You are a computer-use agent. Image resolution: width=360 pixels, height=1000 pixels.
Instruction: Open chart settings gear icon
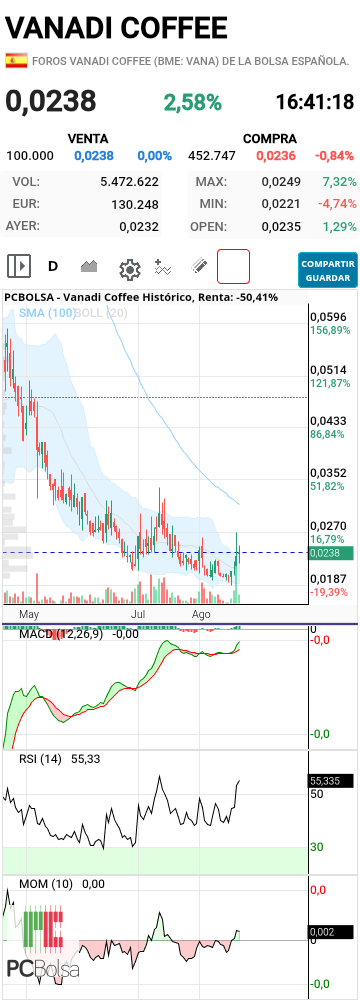[130, 269]
